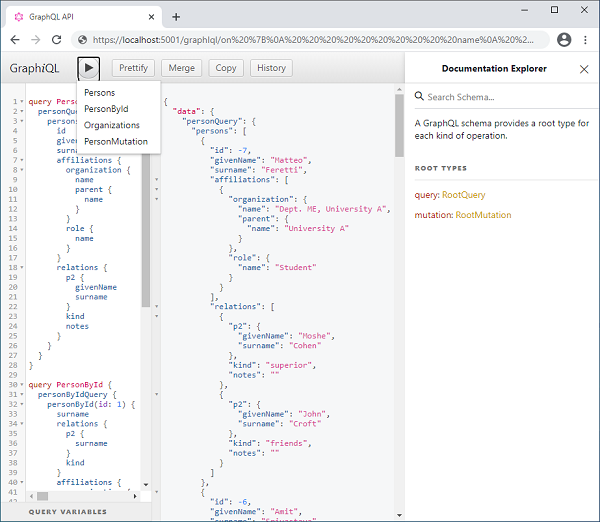Click the "superior" kind value in results
The height and width of the screenshot is (522, 600).
coord(289,365)
